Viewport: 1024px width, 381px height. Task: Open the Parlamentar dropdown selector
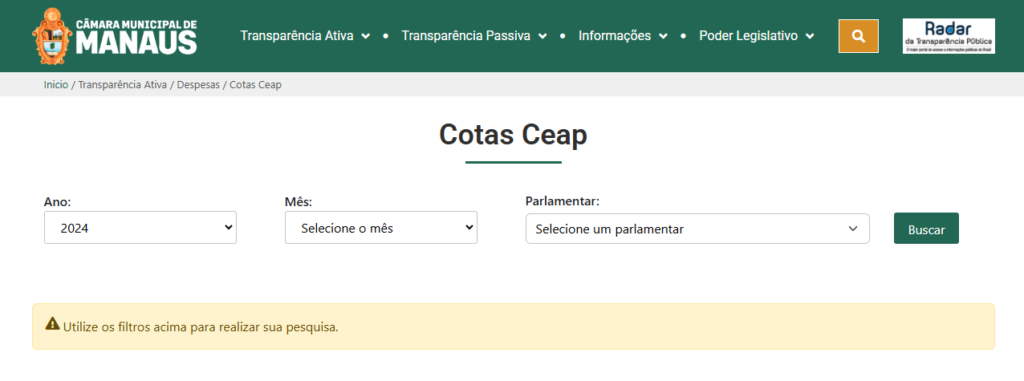[697, 229]
